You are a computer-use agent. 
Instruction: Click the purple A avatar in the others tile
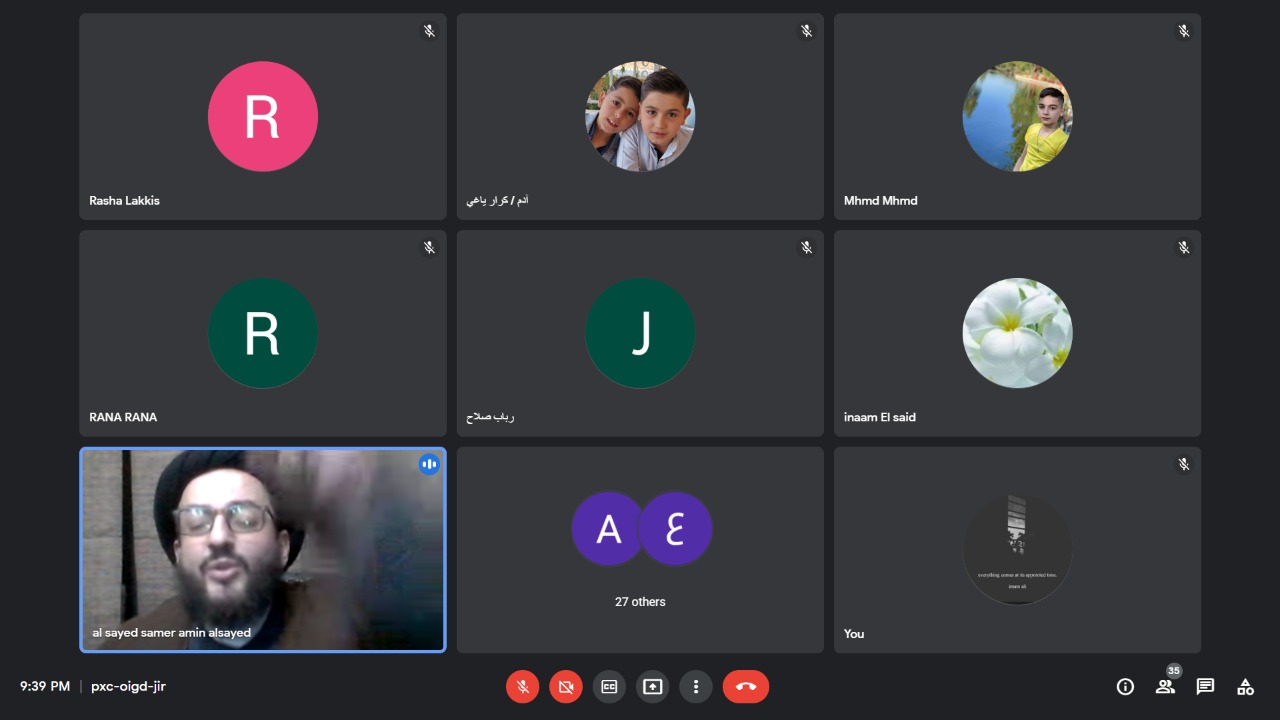click(607, 528)
